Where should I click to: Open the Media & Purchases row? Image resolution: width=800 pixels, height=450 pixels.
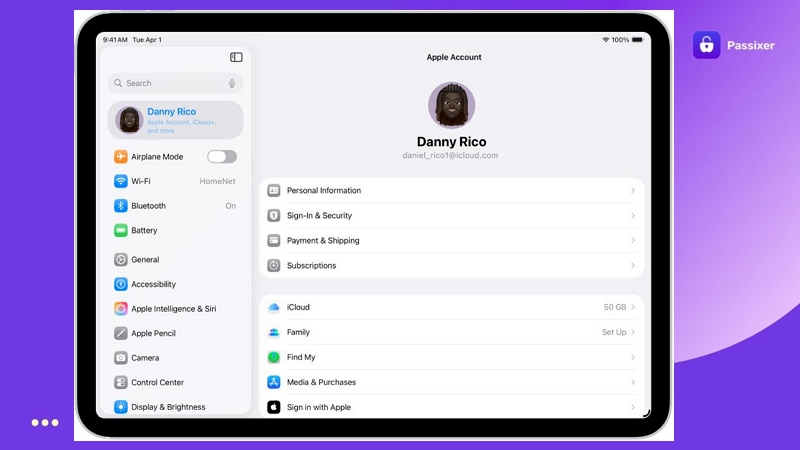coord(452,382)
